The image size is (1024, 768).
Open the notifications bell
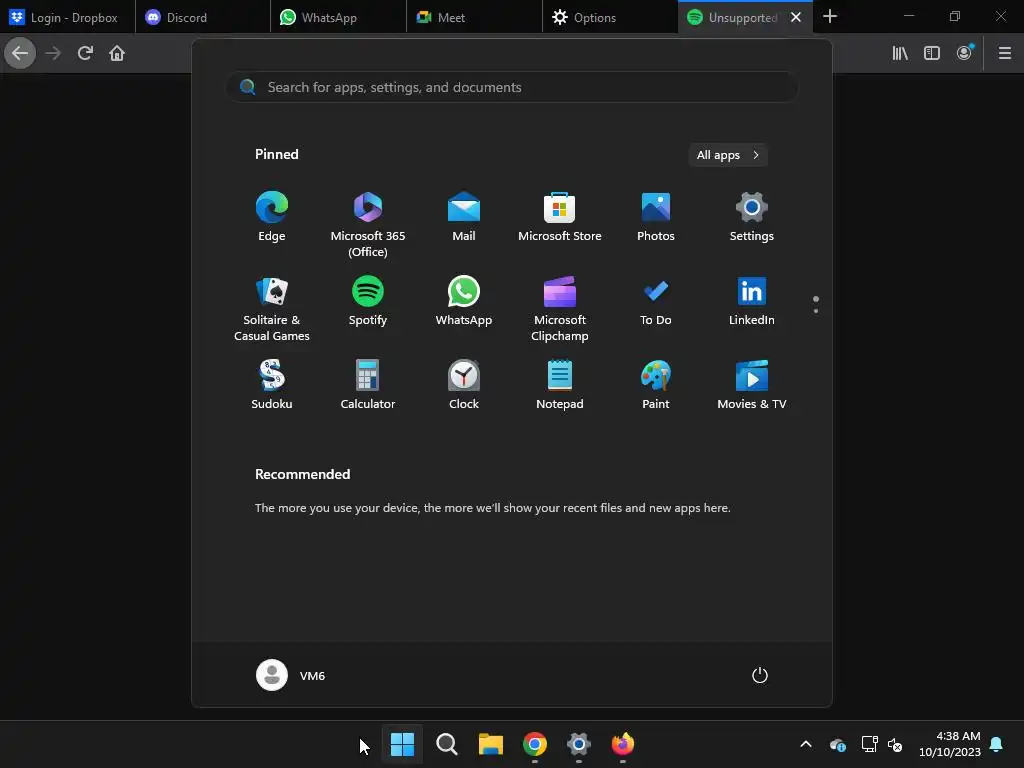997,744
